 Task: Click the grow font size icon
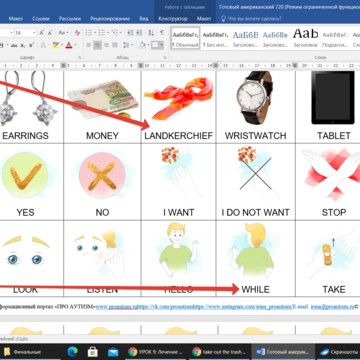pos(42,33)
